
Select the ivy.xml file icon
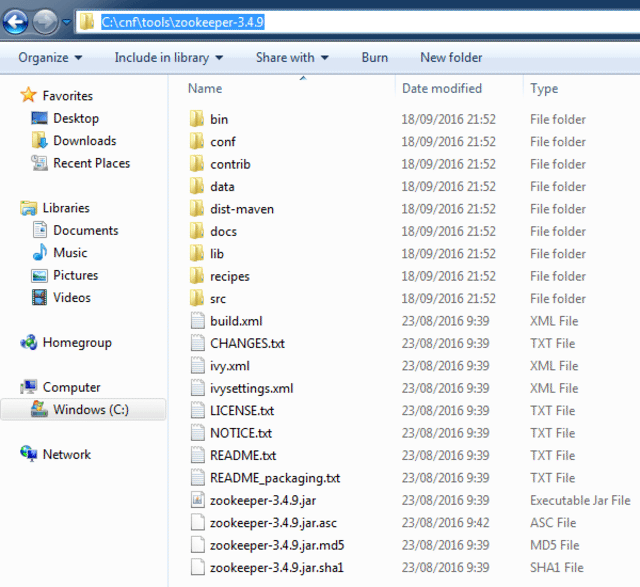[198, 365]
